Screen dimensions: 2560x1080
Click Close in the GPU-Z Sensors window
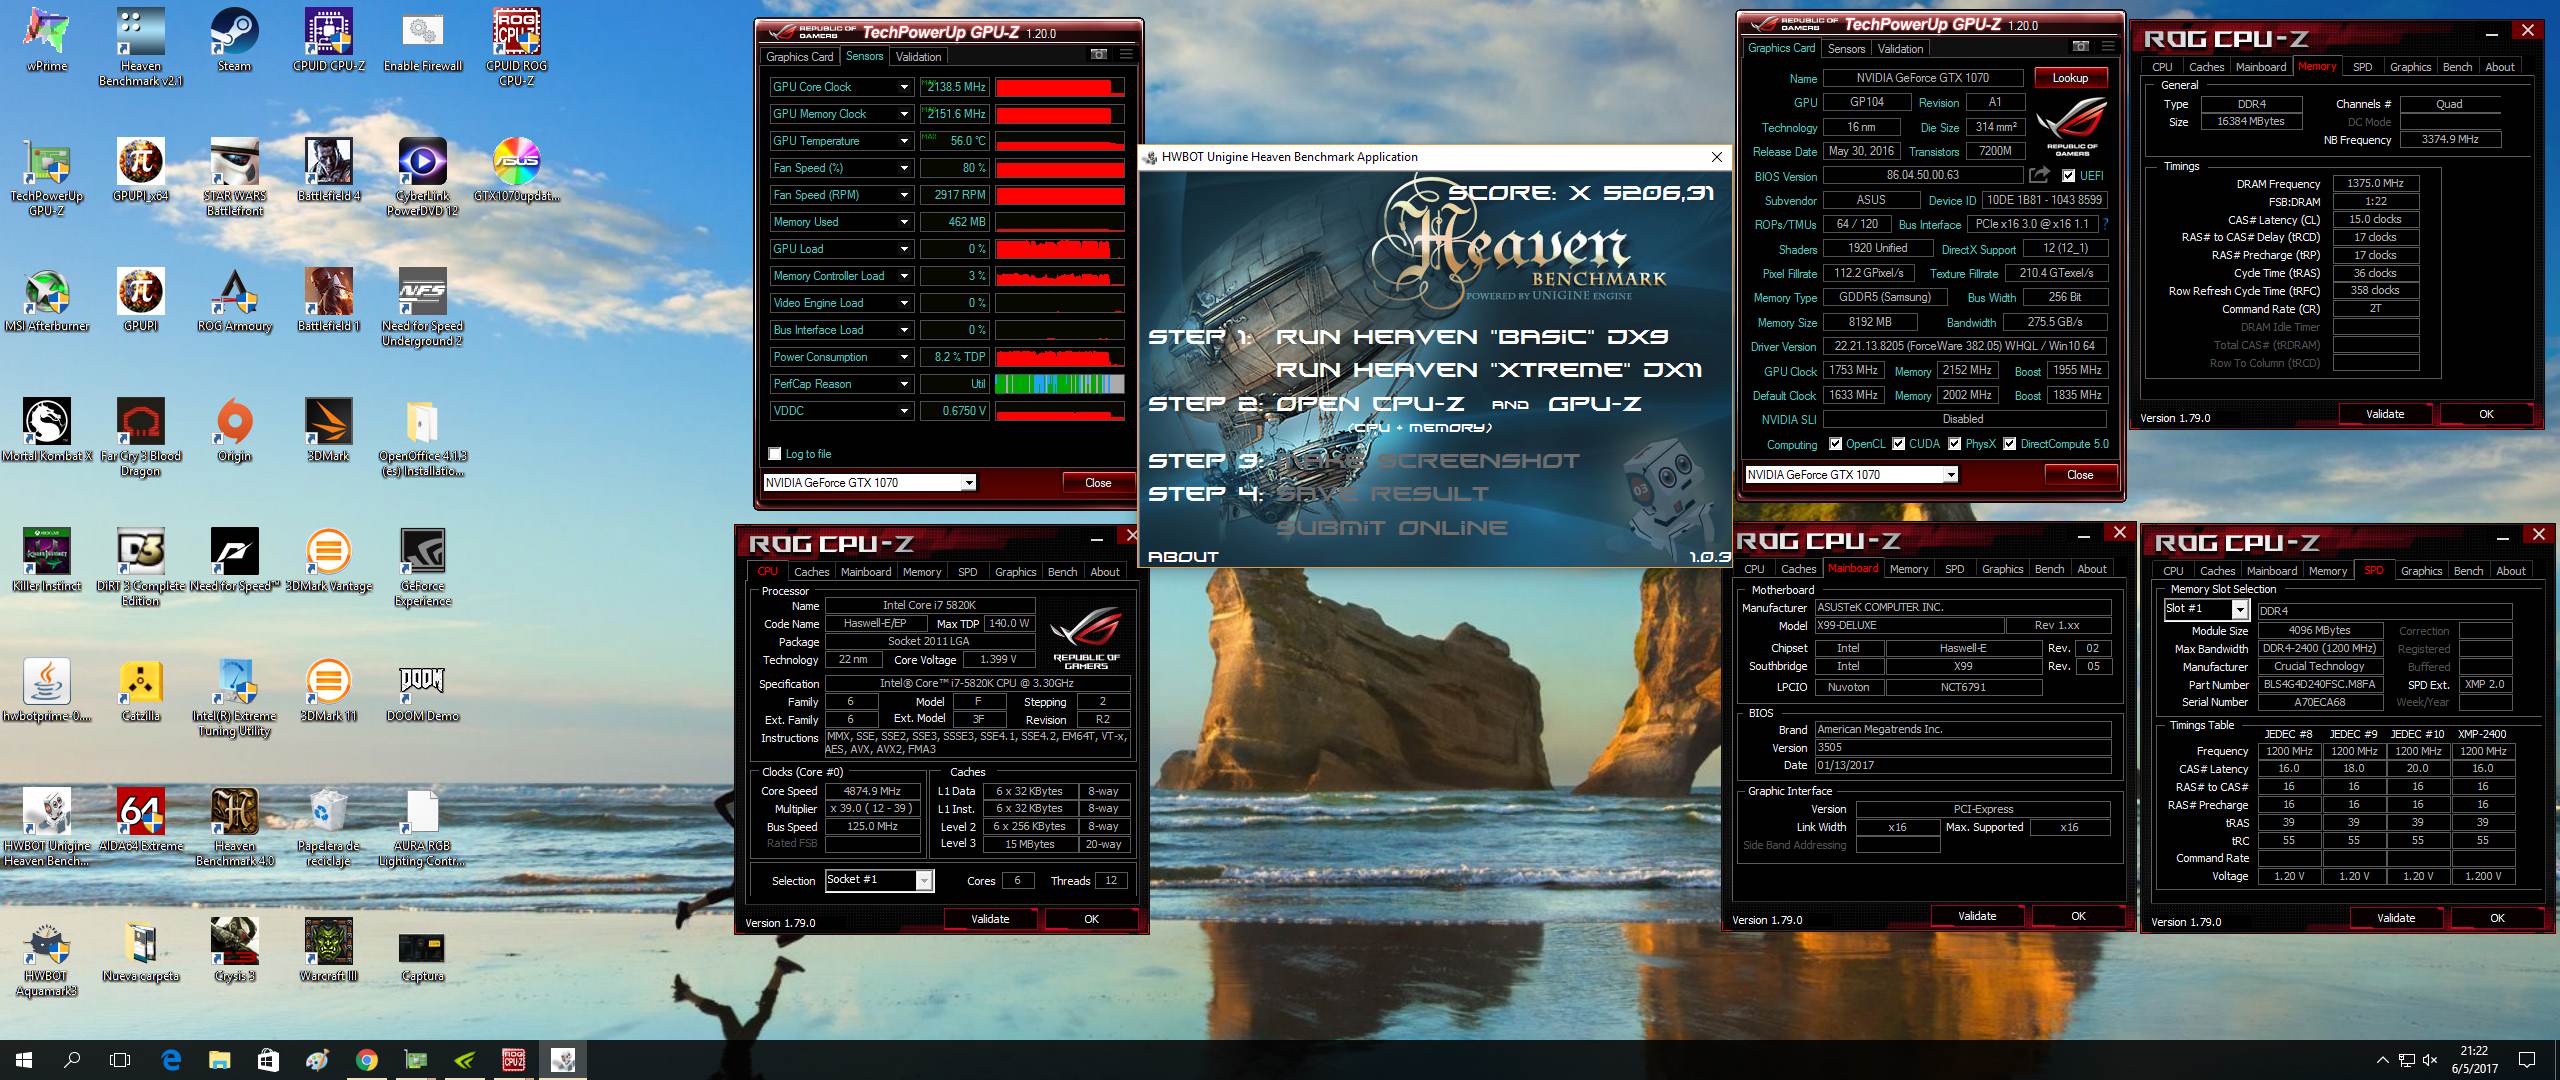coord(1097,483)
